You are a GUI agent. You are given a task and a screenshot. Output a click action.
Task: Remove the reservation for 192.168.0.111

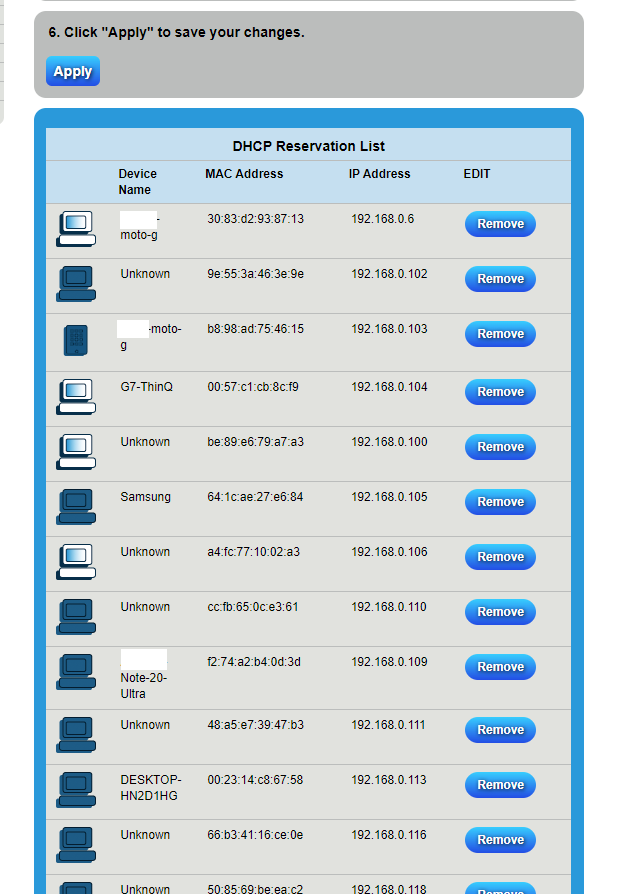click(x=500, y=730)
